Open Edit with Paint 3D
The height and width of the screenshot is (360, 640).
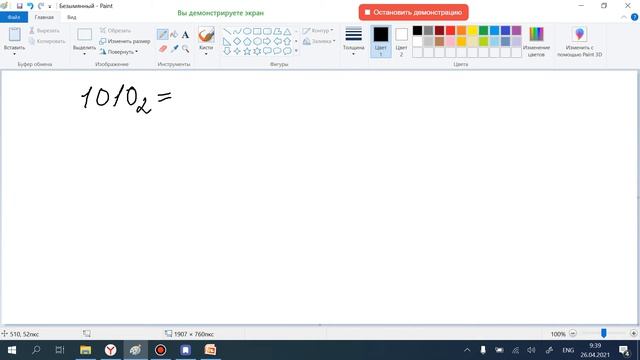tap(579, 42)
